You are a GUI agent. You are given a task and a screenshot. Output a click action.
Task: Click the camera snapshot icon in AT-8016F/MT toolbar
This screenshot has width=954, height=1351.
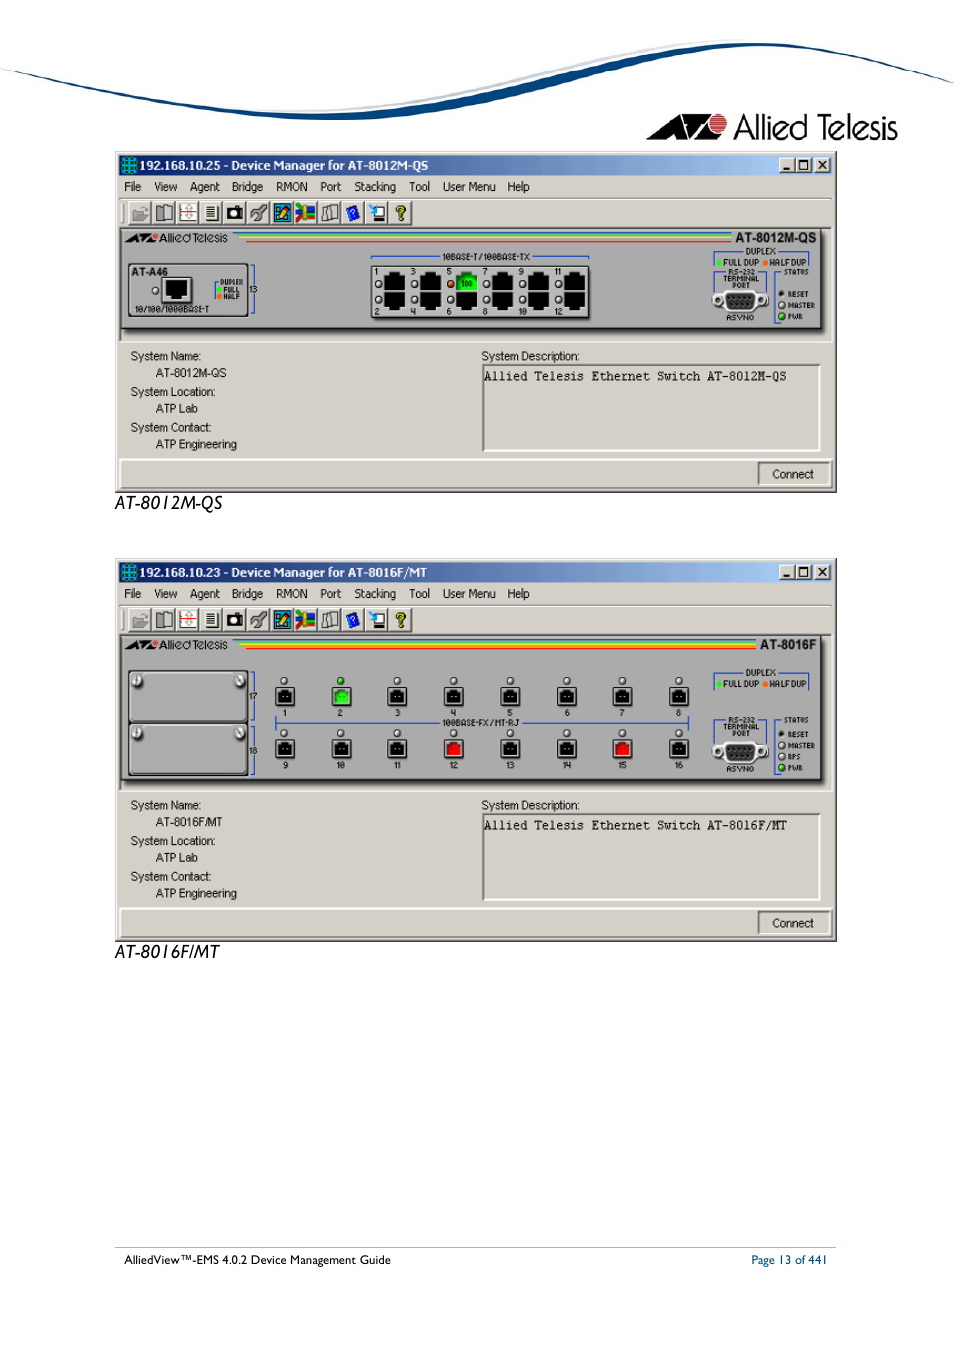click(x=235, y=620)
